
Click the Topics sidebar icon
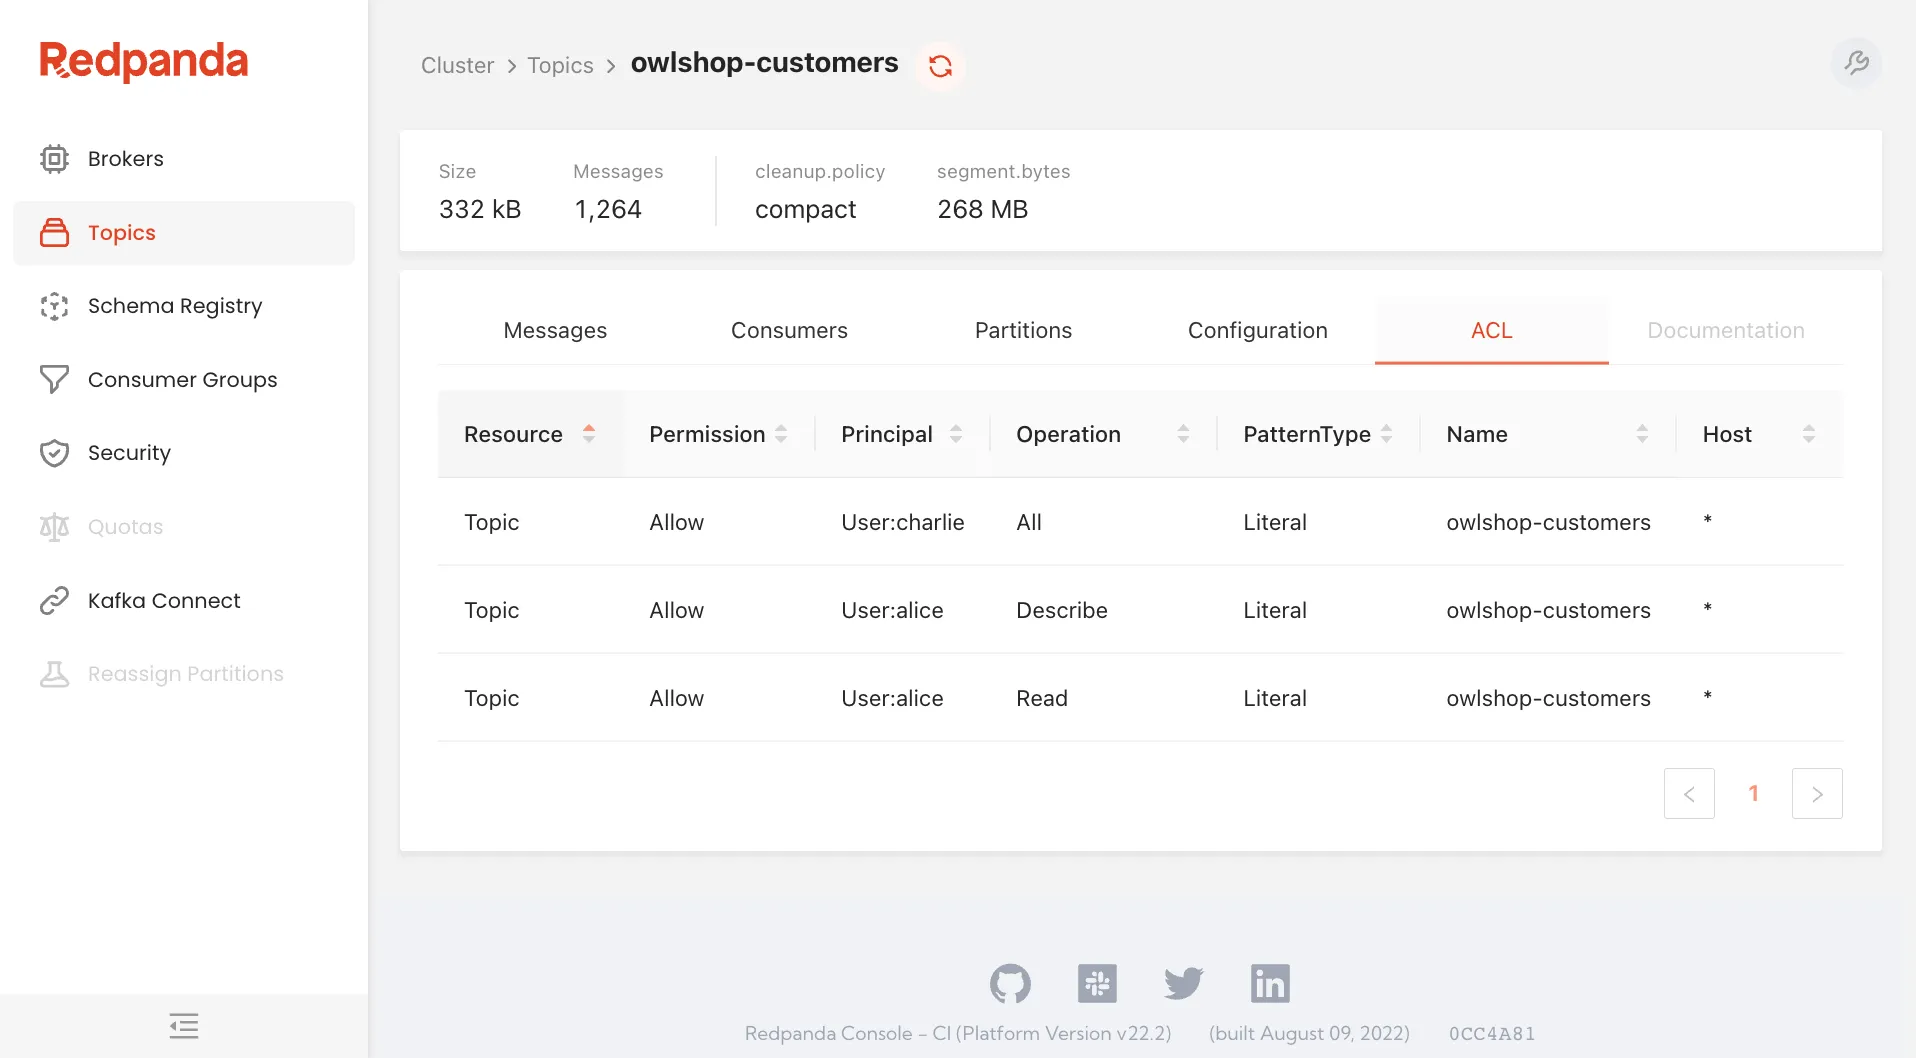(x=54, y=233)
